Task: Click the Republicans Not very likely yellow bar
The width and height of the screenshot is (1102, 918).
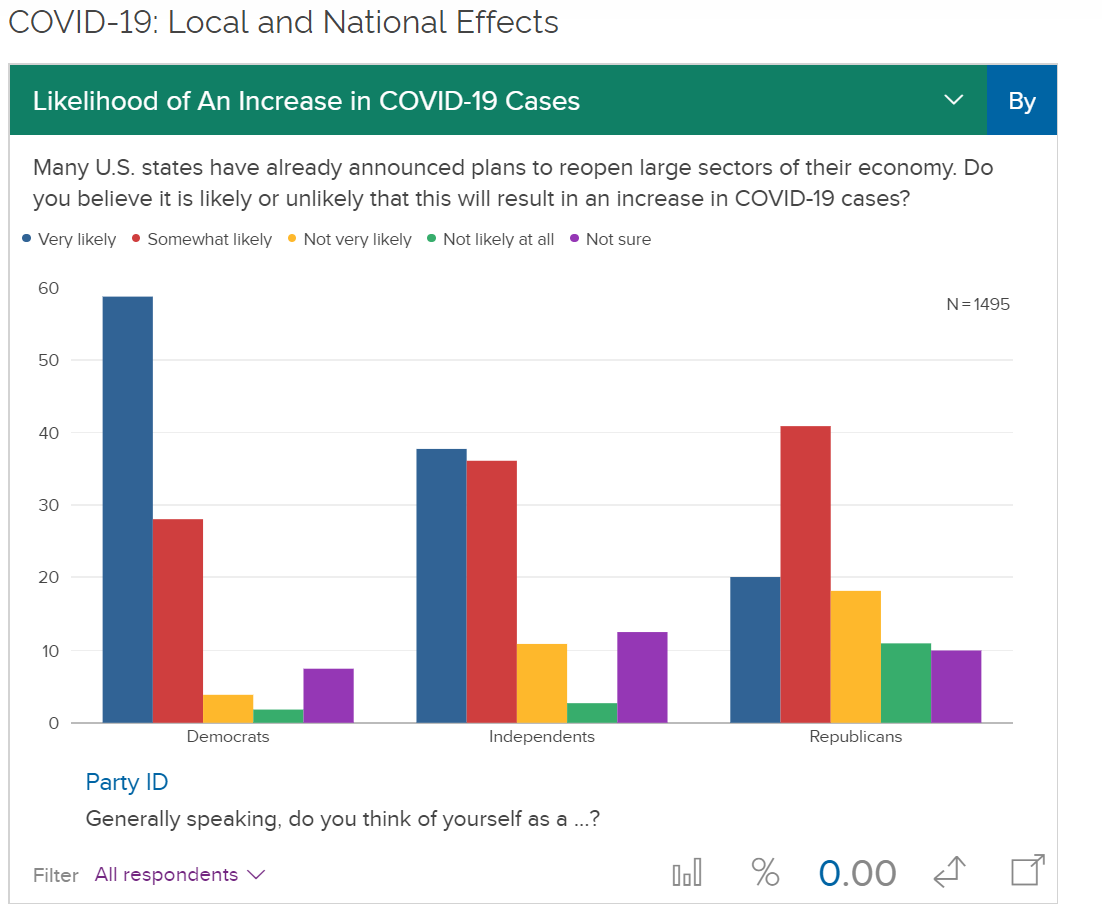Action: (855, 656)
